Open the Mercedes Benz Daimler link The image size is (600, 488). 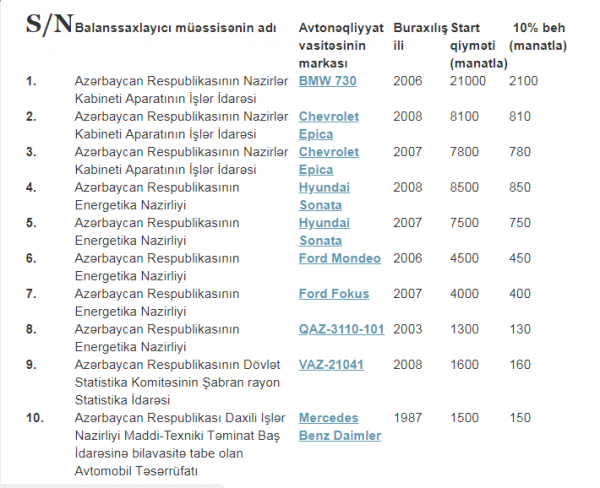tap(340, 427)
